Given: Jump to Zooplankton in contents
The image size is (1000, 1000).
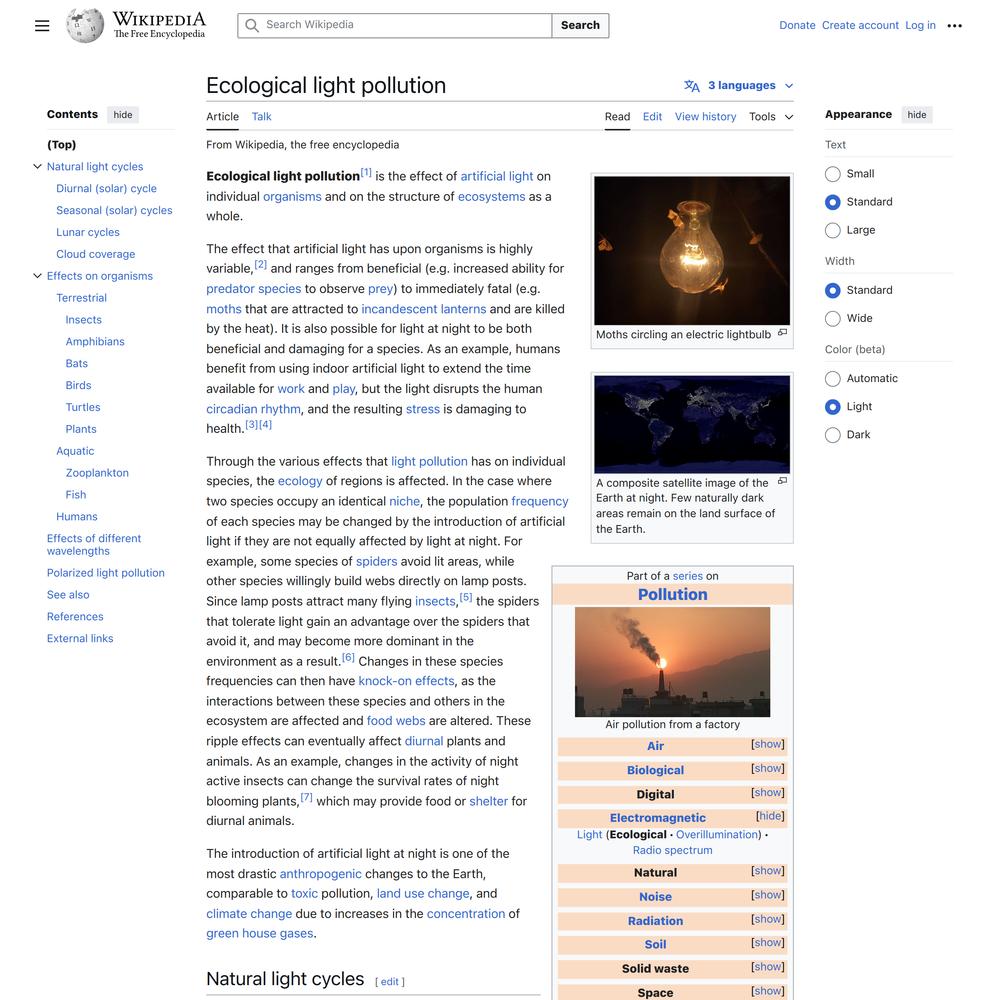Looking at the screenshot, I should tap(97, 473).
